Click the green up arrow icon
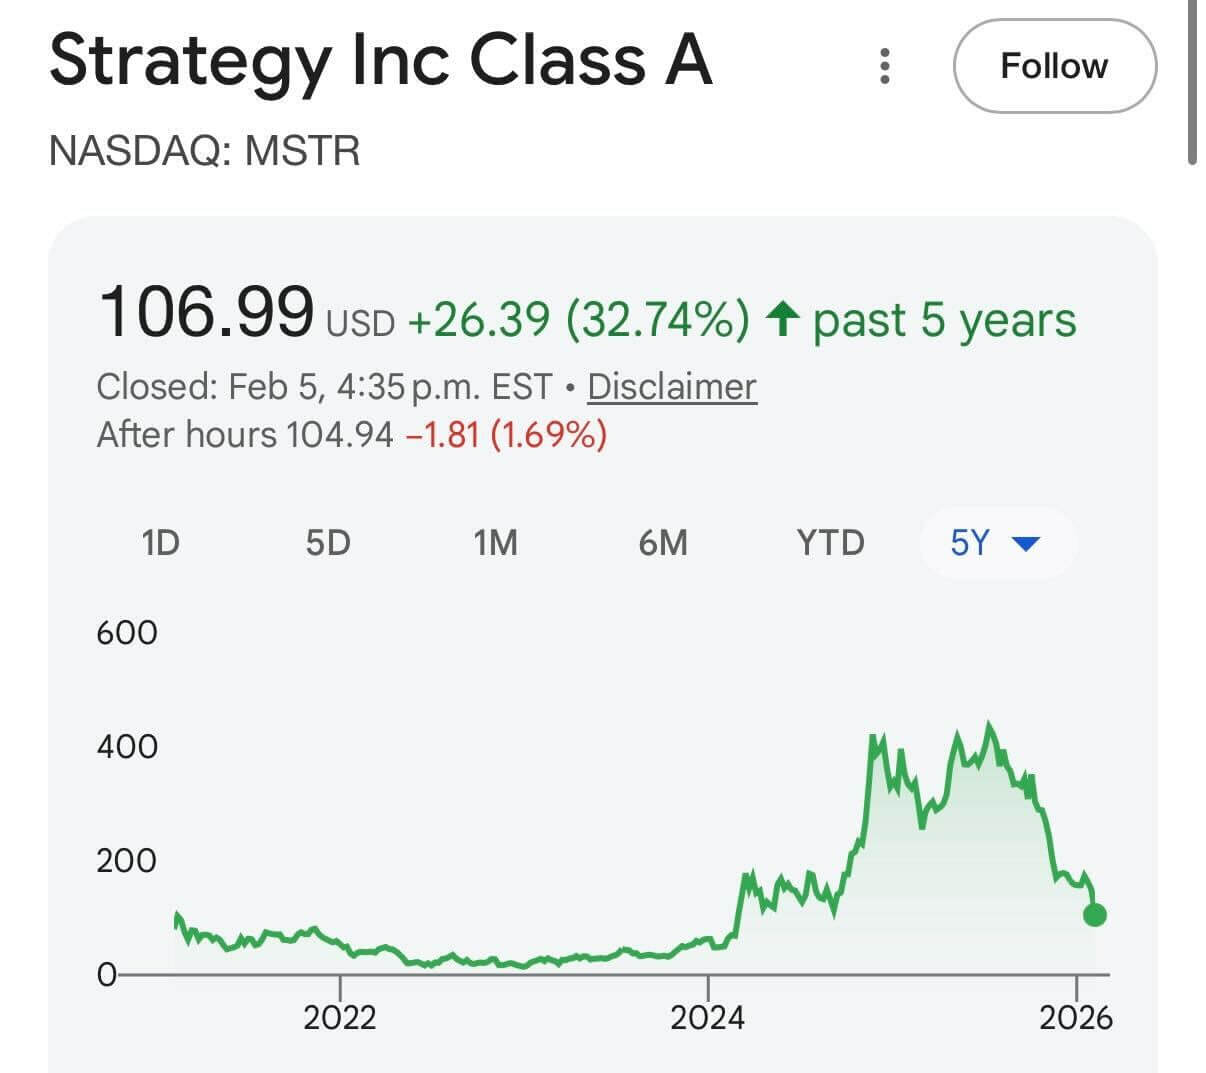The width and height of the screenshot is (1206, 1073). 782,320
